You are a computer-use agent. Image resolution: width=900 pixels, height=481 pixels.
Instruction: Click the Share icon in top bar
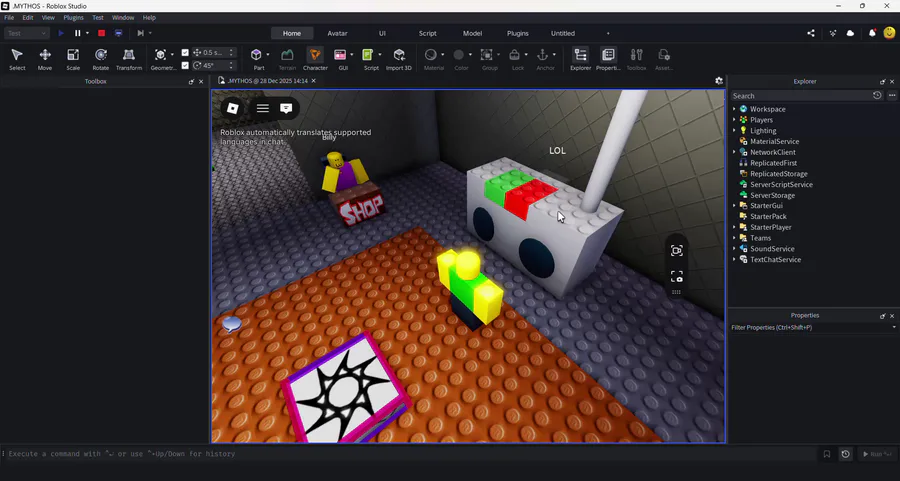coord(810,33)
